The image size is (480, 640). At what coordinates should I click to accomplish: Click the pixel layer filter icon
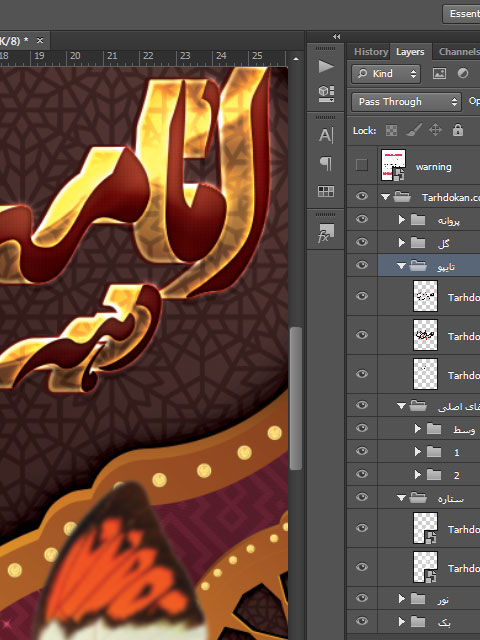439,73
